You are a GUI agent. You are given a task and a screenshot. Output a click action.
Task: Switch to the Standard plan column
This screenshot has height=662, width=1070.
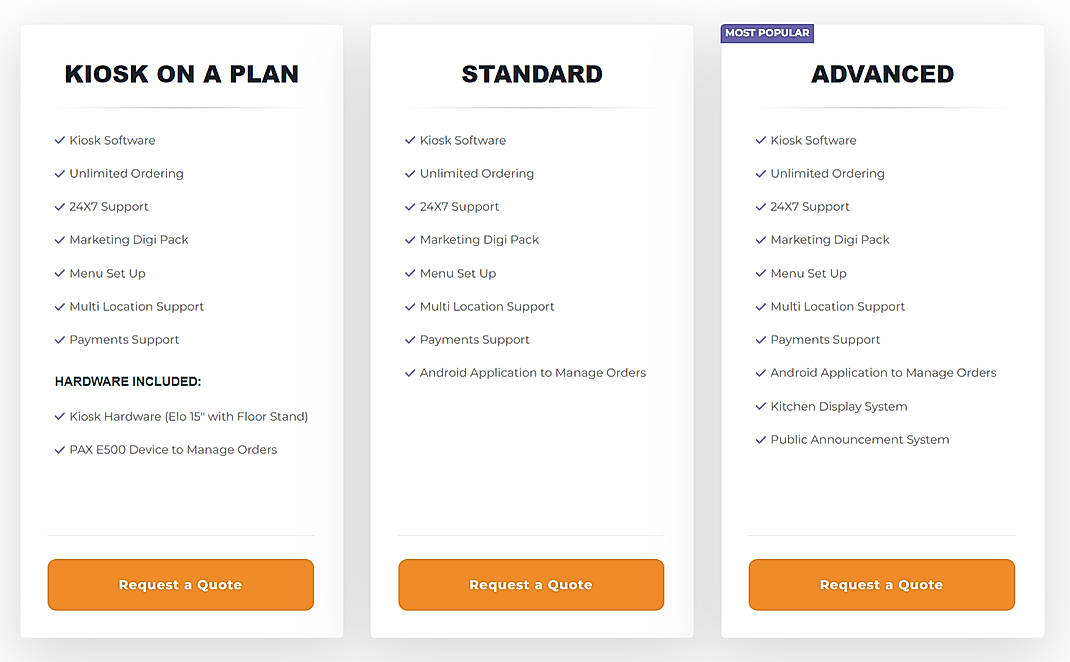tap(531, 73)
